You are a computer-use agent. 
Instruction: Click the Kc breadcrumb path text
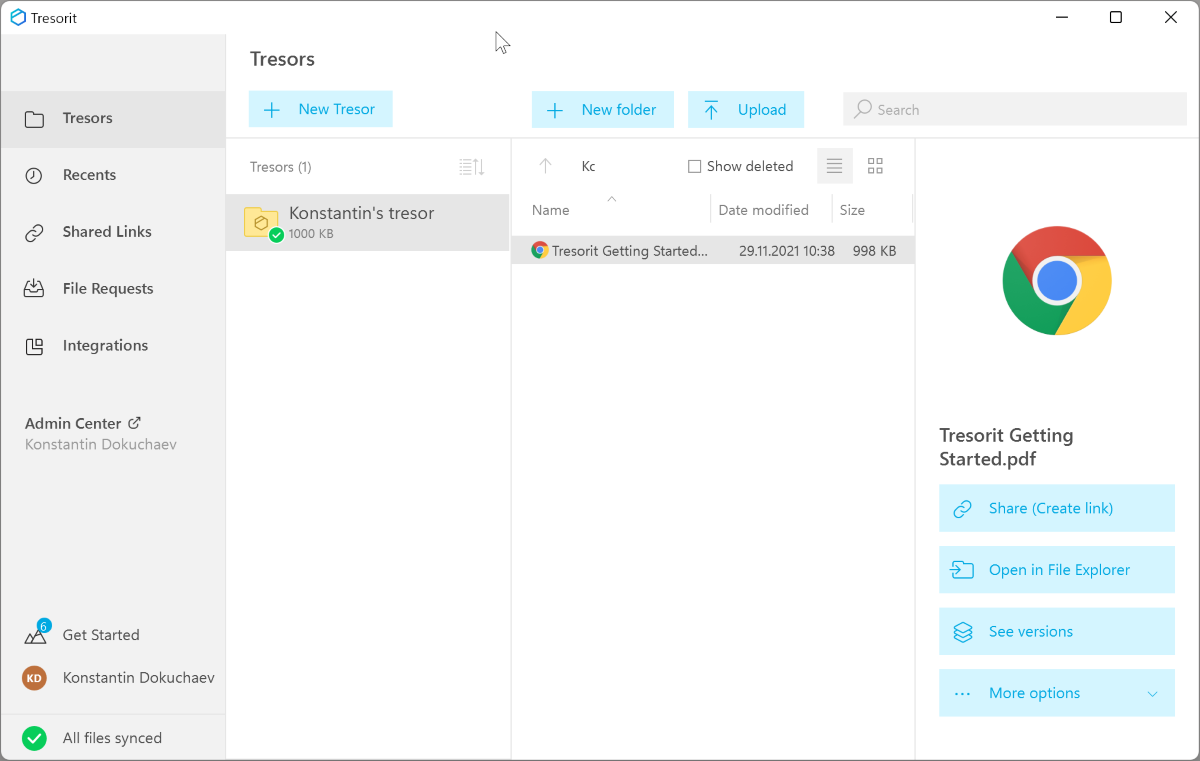click(588, 167)
